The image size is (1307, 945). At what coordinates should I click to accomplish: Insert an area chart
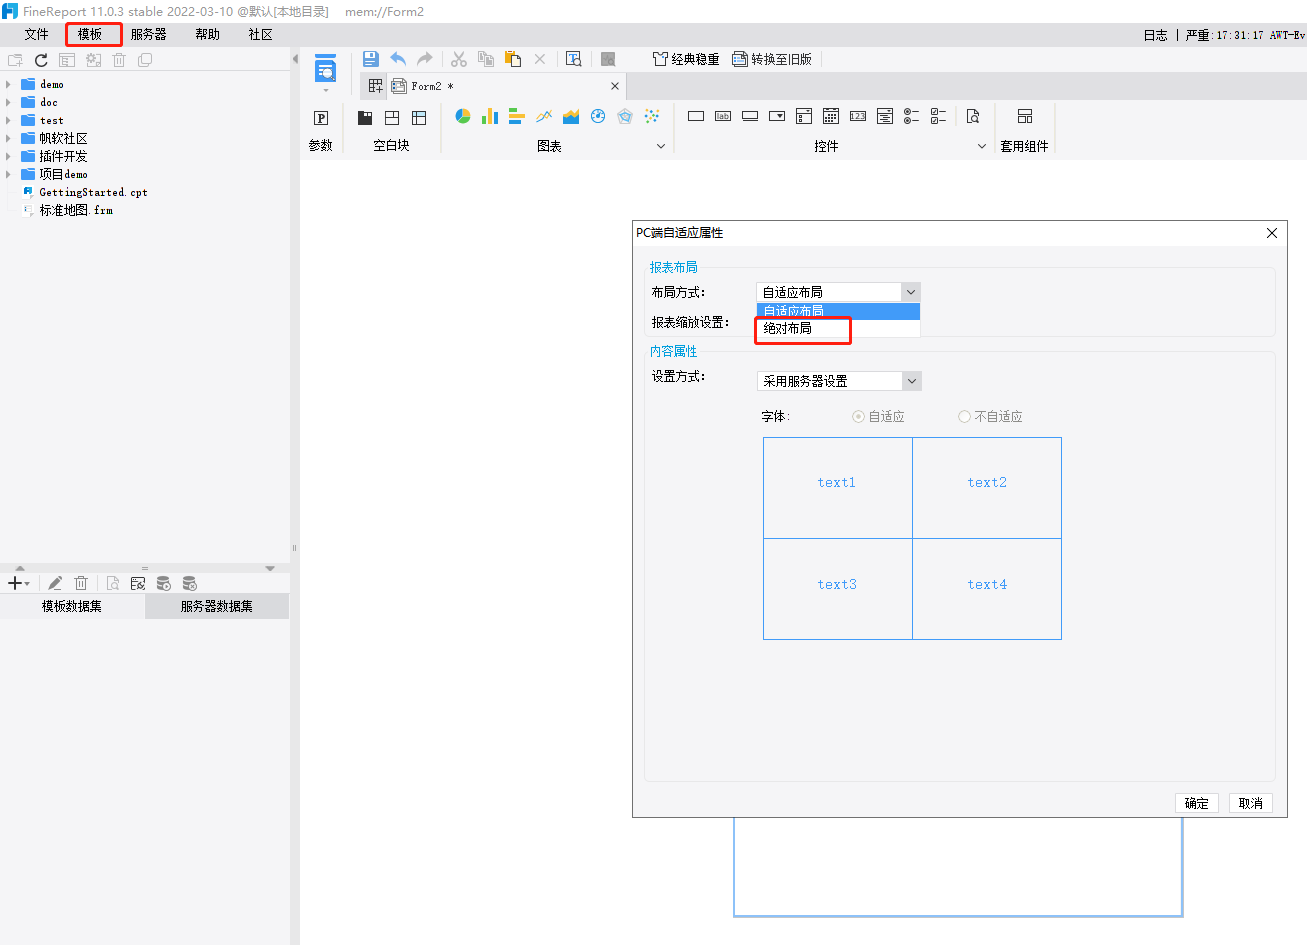[571, 116]
